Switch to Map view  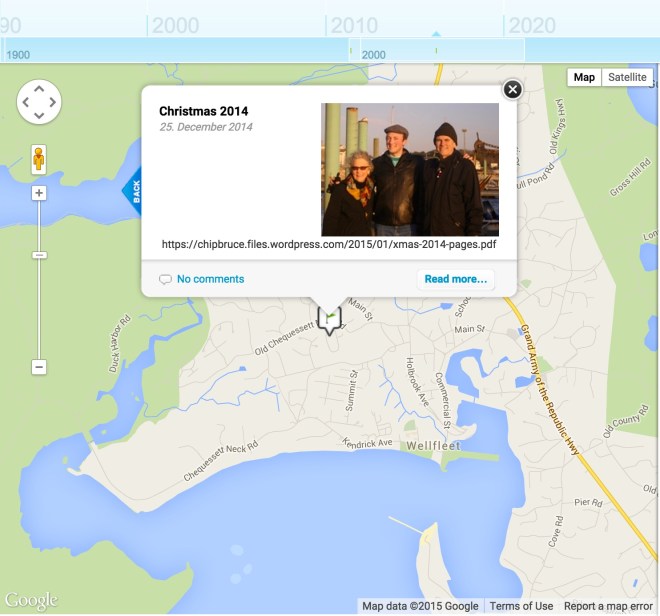click(584, 77)
